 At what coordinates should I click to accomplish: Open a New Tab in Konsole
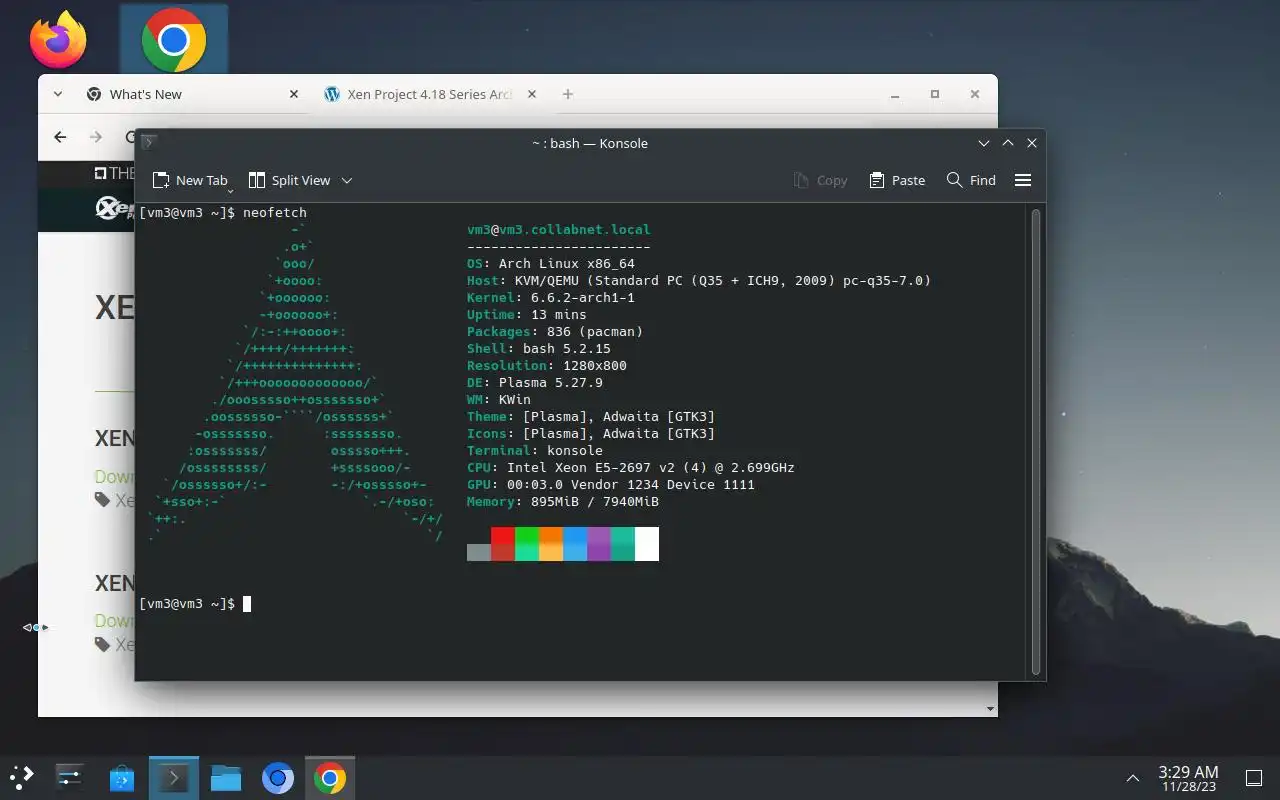point(190,180)
